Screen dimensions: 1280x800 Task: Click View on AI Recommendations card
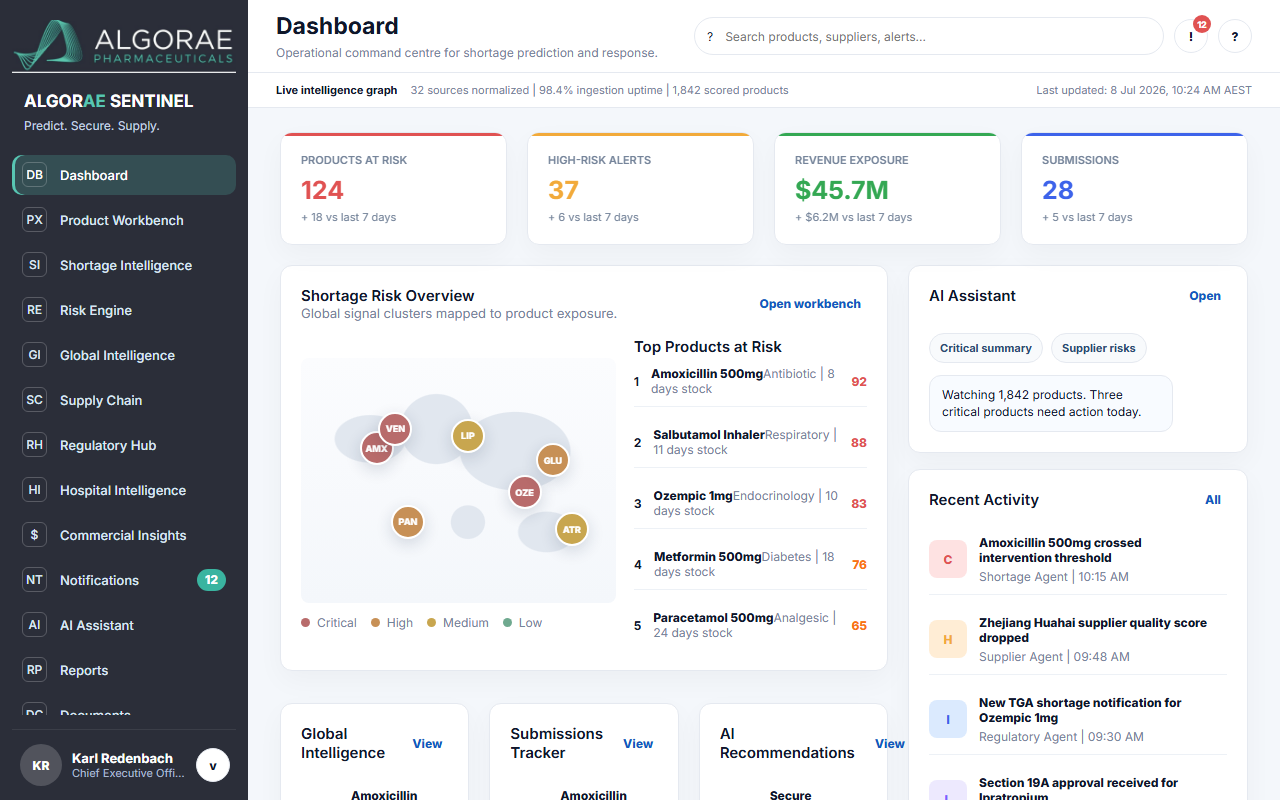pyautogui.click(x=890, y=744)
